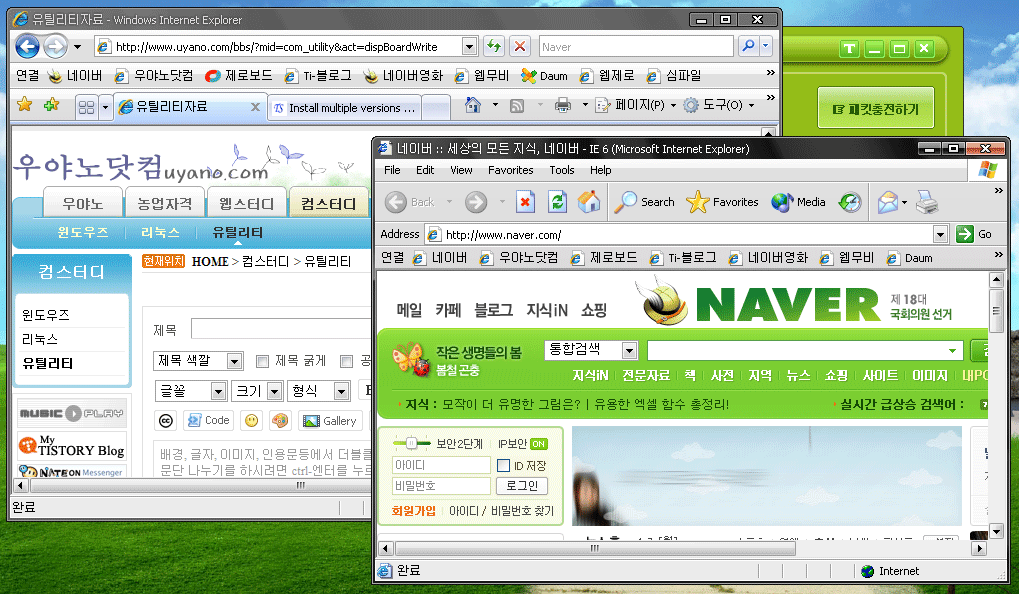Click the Add to Favorites star-plus icon
The height and width of the screenshot is (594, 1019).
51,105
